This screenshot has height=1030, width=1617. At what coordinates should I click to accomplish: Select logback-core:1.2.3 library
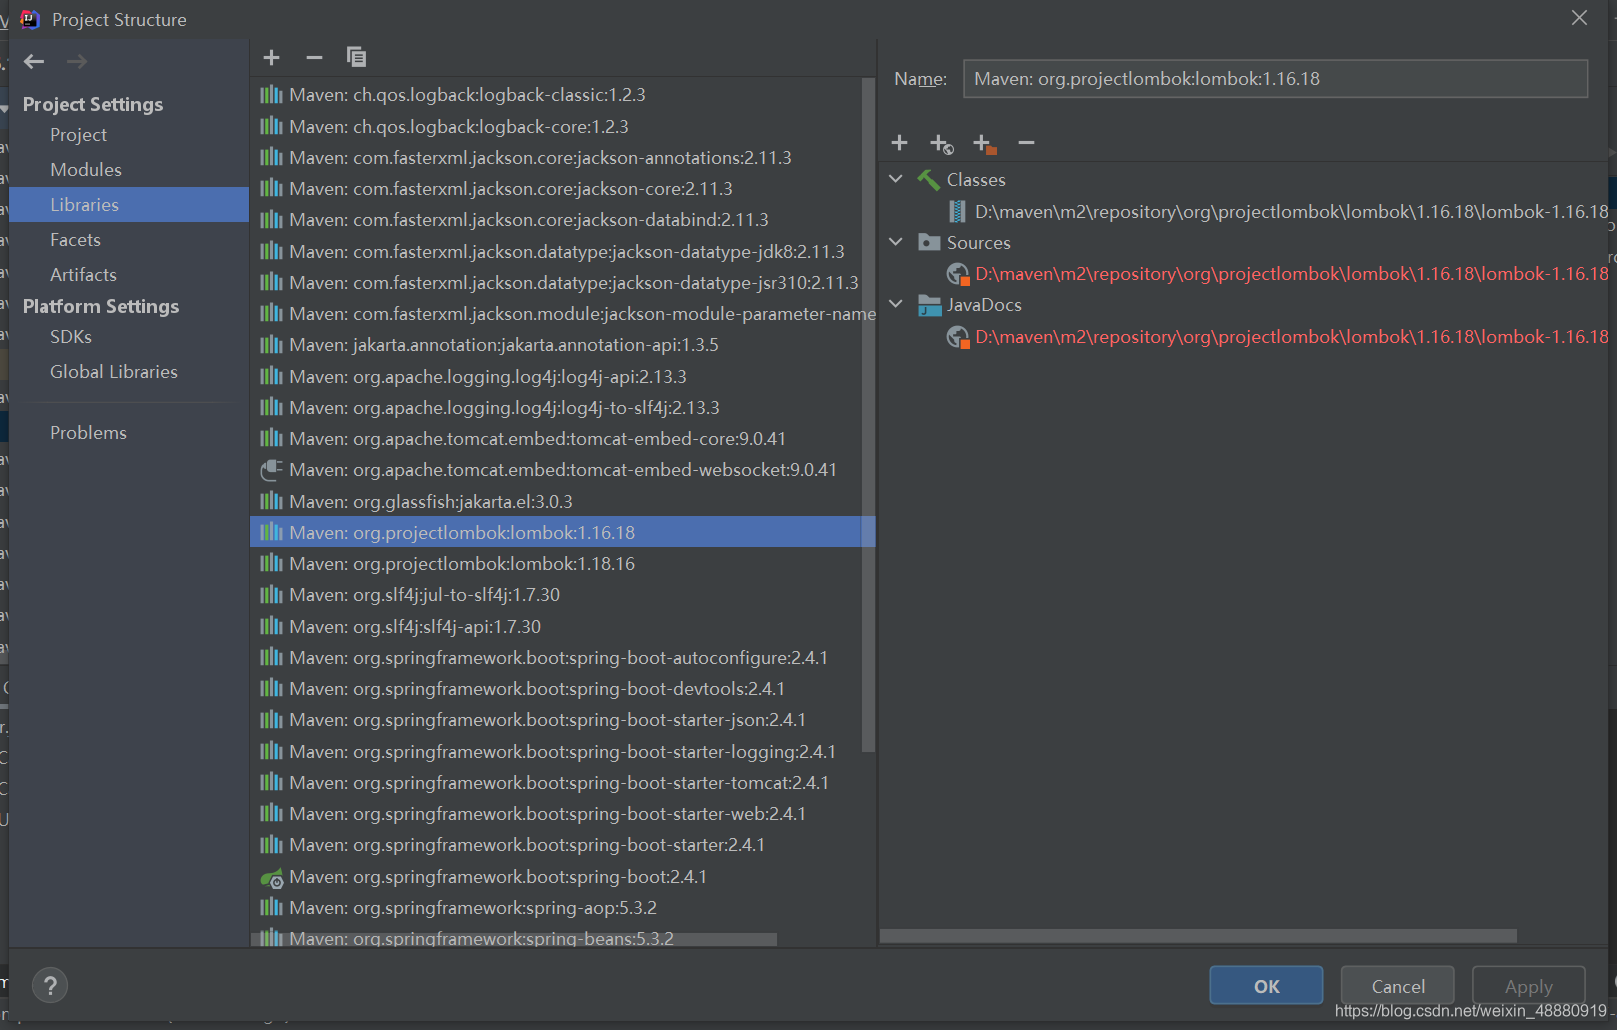pyautogui.click(x=562, y=127)
